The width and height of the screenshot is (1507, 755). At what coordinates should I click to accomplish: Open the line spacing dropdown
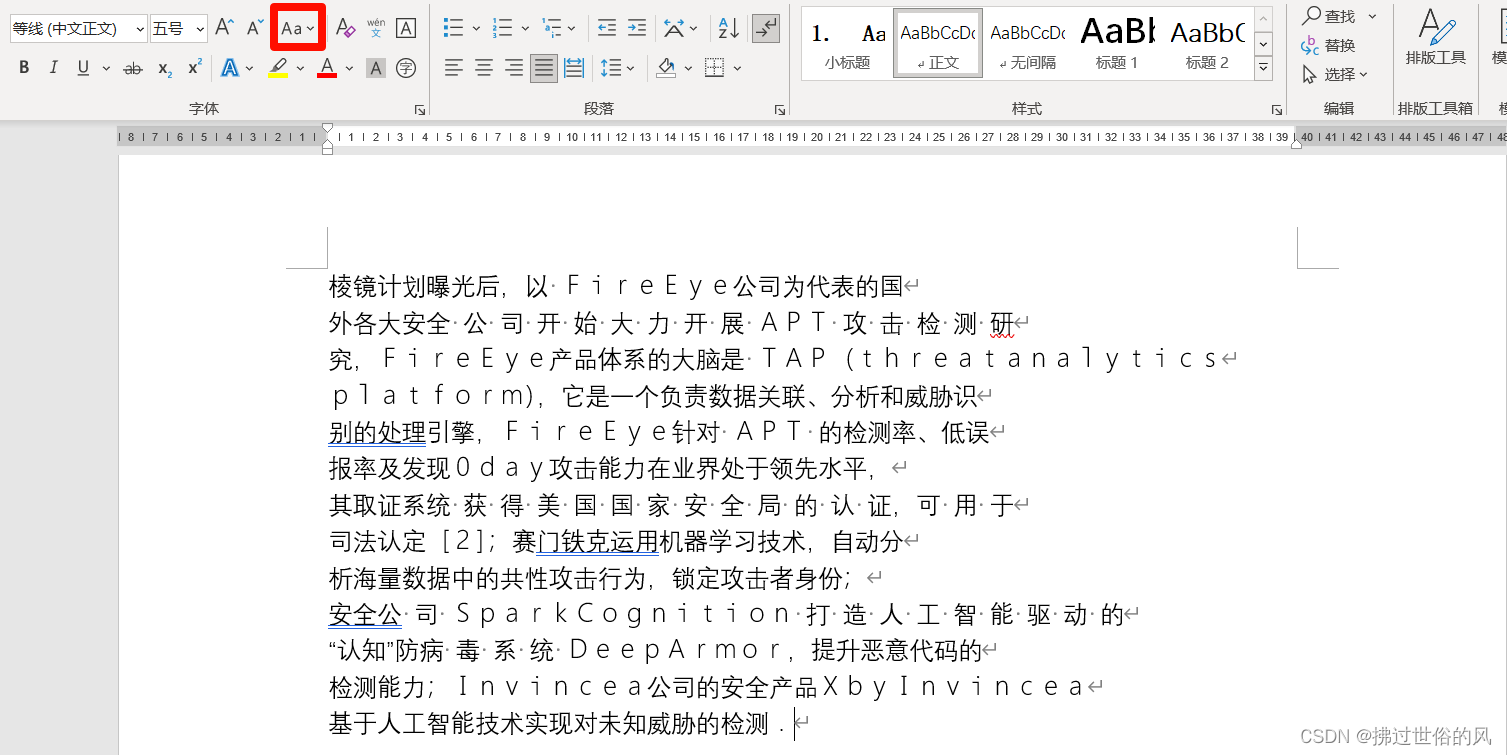coord(618,68)
